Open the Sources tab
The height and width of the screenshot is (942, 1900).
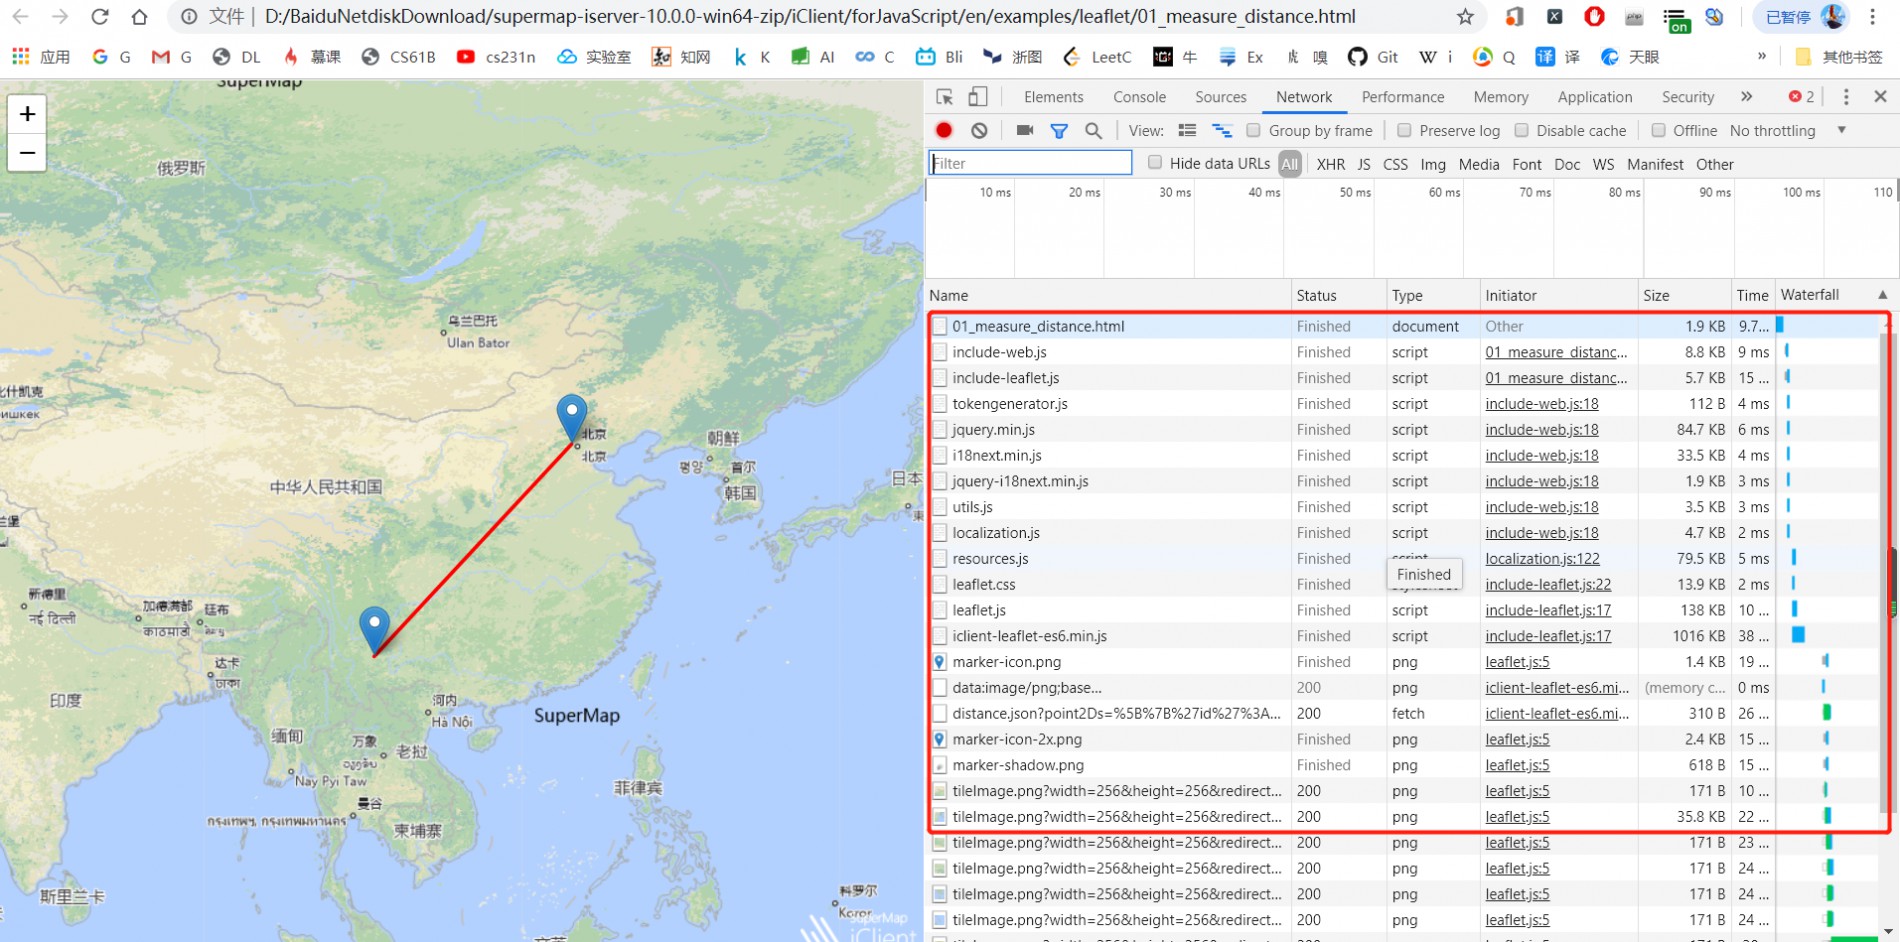point(1220,97)
